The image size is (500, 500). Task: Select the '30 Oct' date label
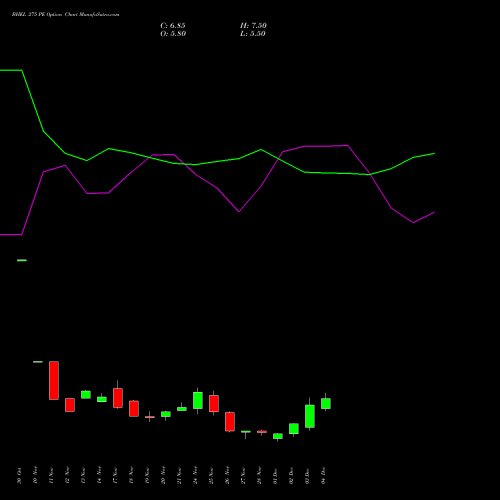pyautogui.click(x=19, y=476)
